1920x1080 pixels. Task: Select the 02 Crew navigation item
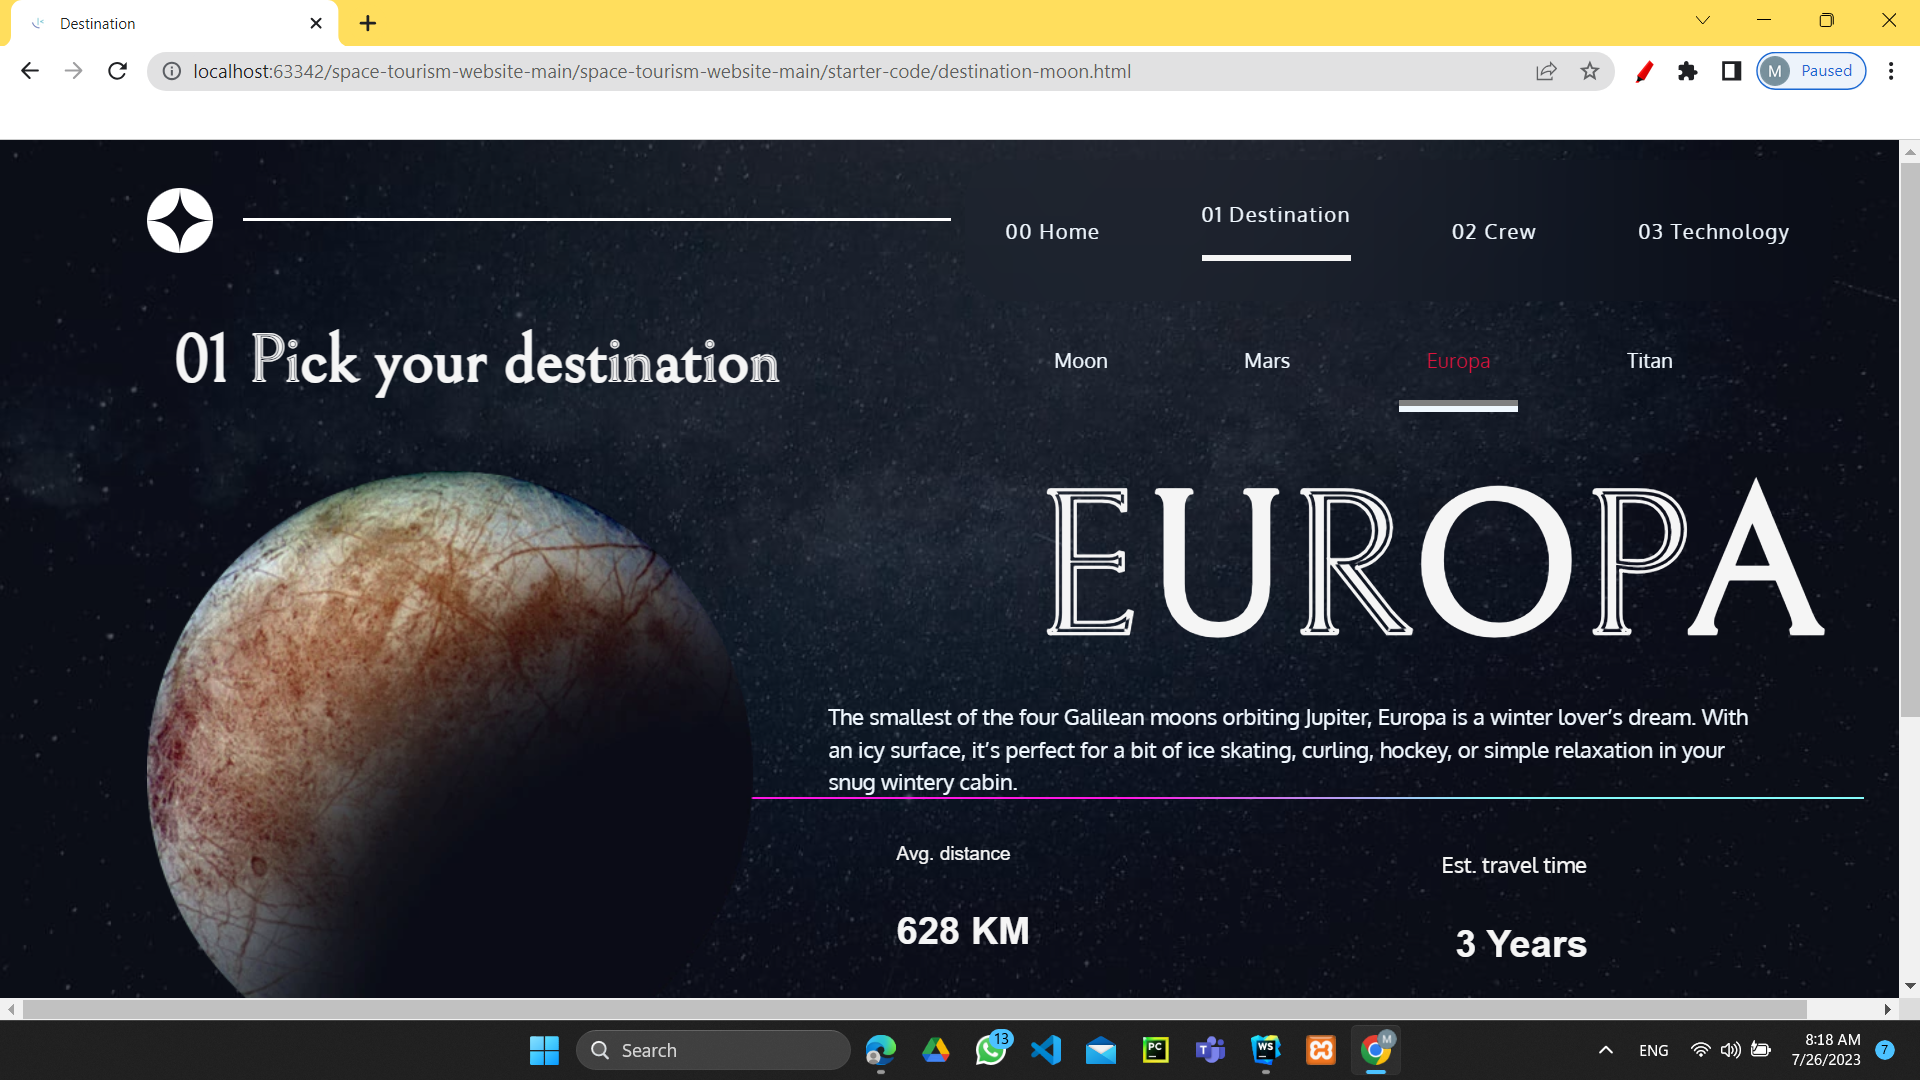pyautogui.click(x=1493, y=231)
